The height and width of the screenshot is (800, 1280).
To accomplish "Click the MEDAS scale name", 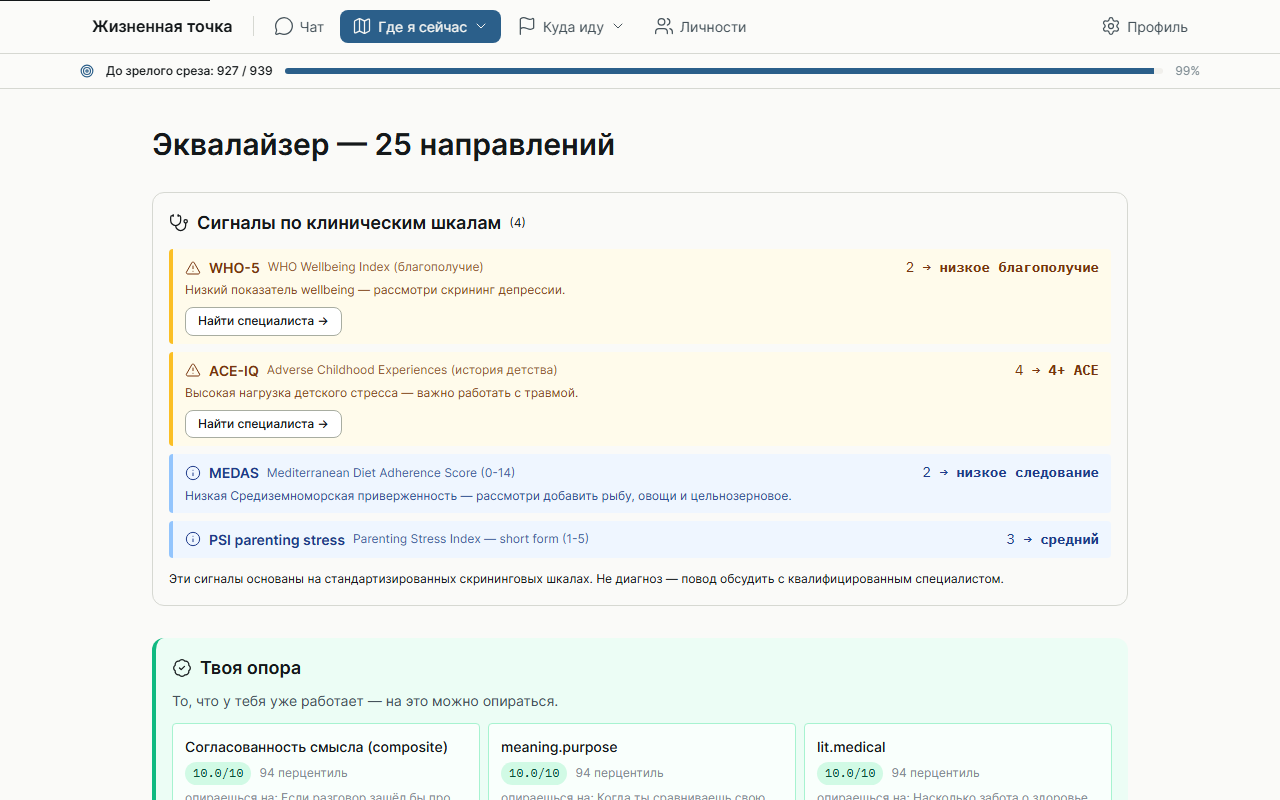I will pyautogui.click(x=234, y=473).
